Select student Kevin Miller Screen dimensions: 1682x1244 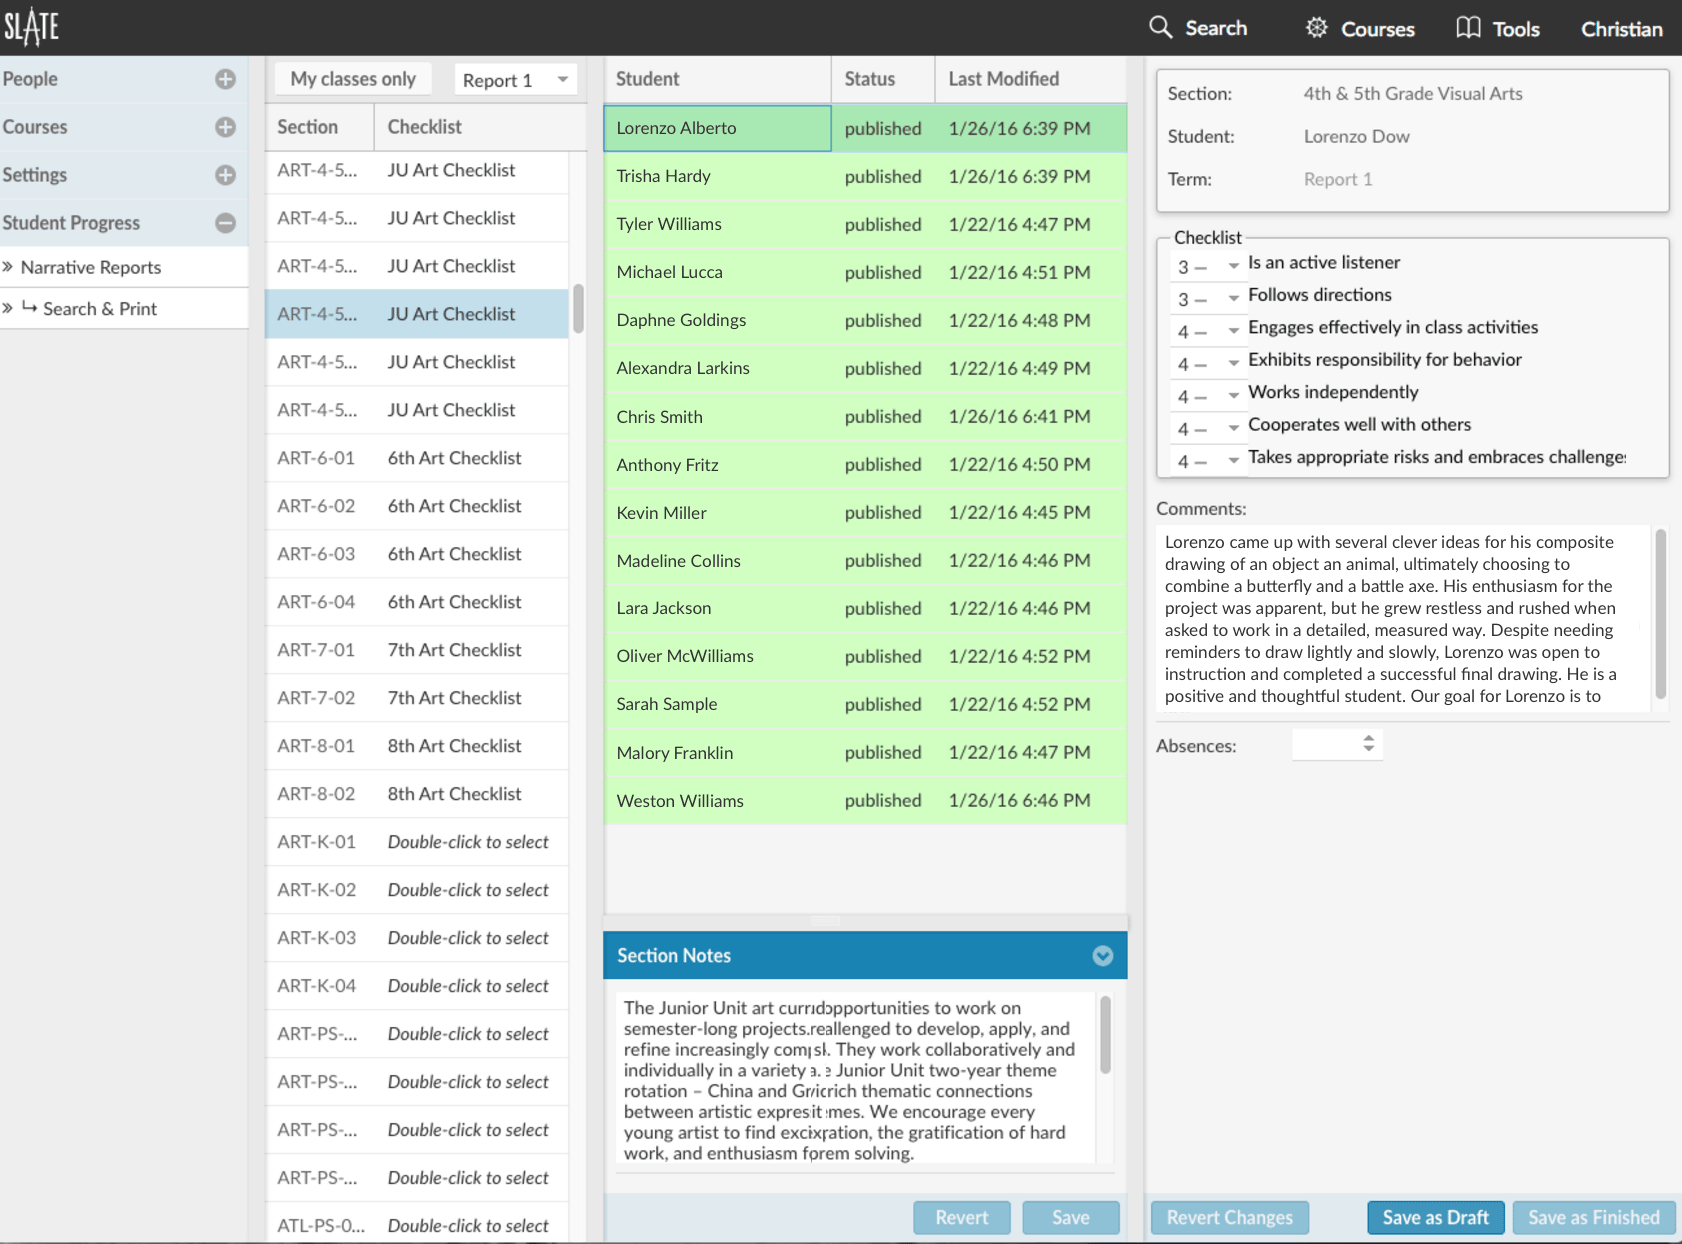click(865, 512)
